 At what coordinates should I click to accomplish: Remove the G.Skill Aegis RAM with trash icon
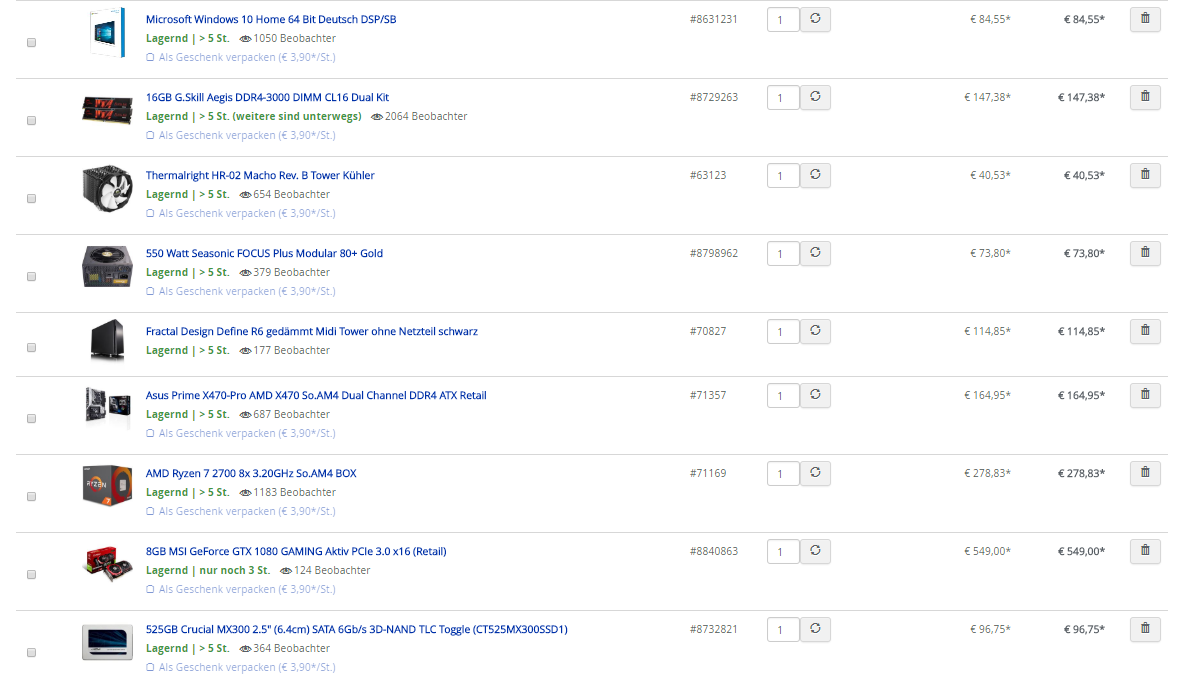click(1144, 97)
